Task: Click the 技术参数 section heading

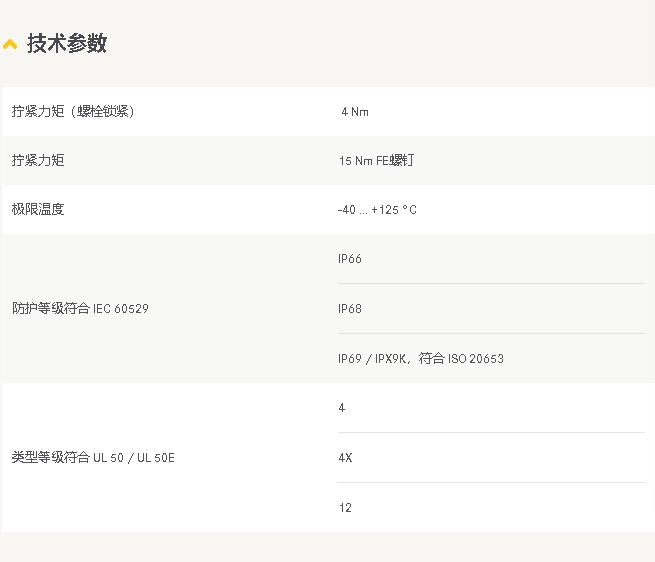Action: pyautogui.click(x=67, y=43)
